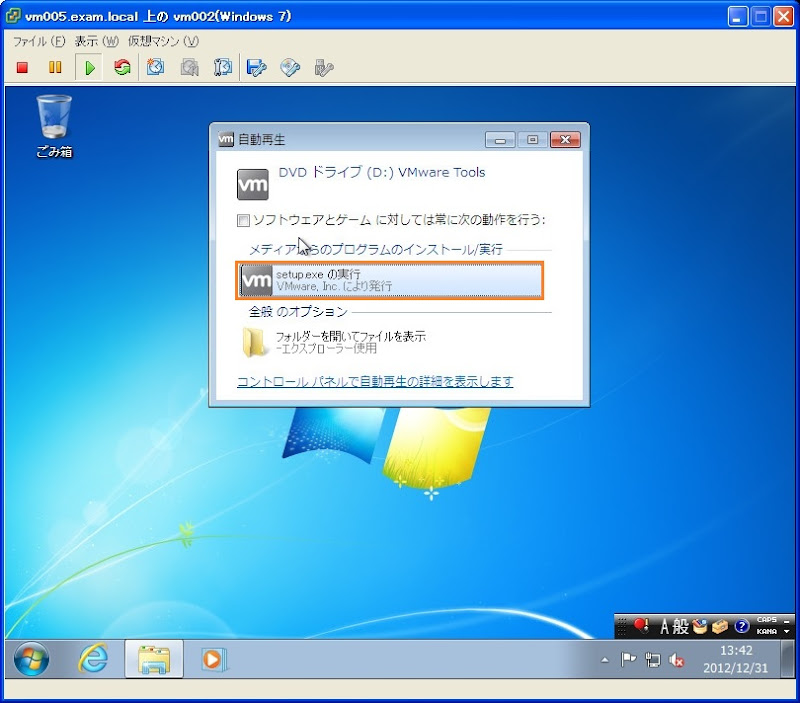800x703 pixels.
Task: Click the Reset virtual machine toolbar icon
Action: [x=122, y=67]
